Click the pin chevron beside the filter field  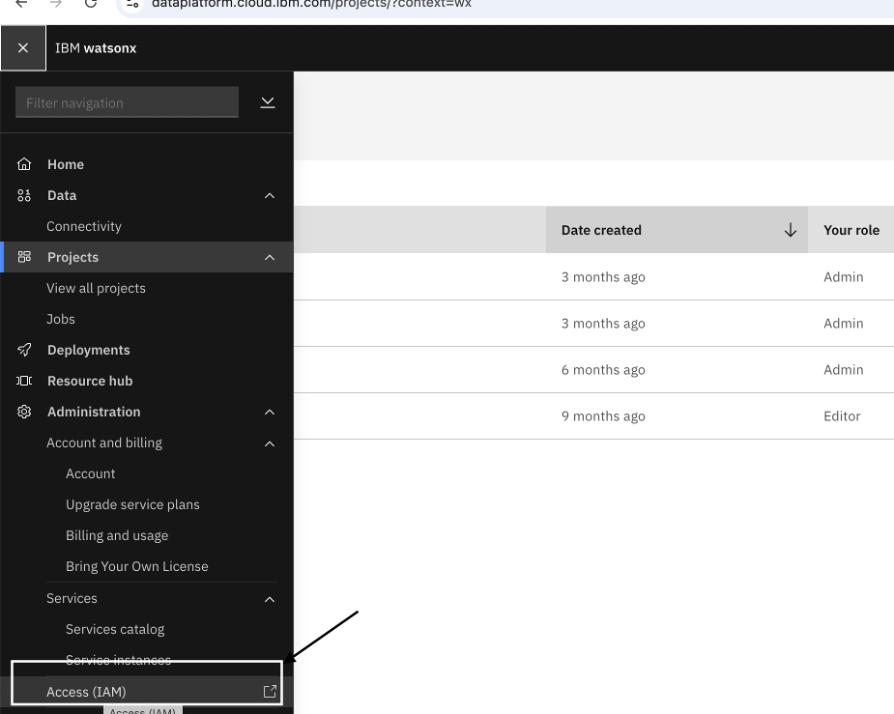tap(268, 102)
